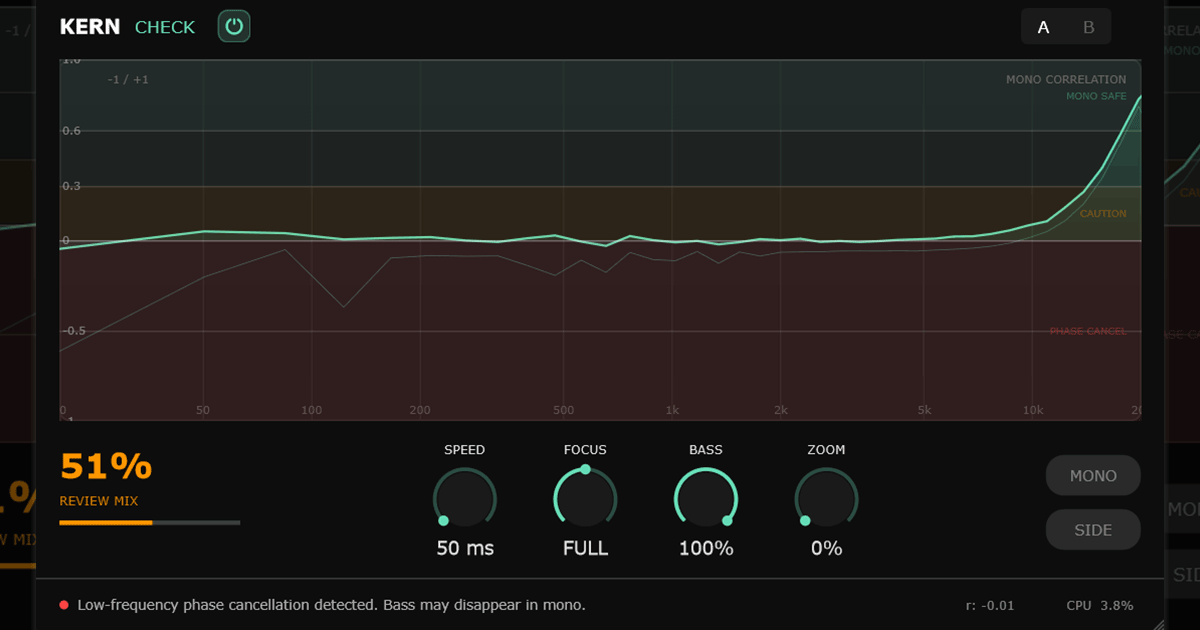Enable MONO monitoring

click(1093, 476)
